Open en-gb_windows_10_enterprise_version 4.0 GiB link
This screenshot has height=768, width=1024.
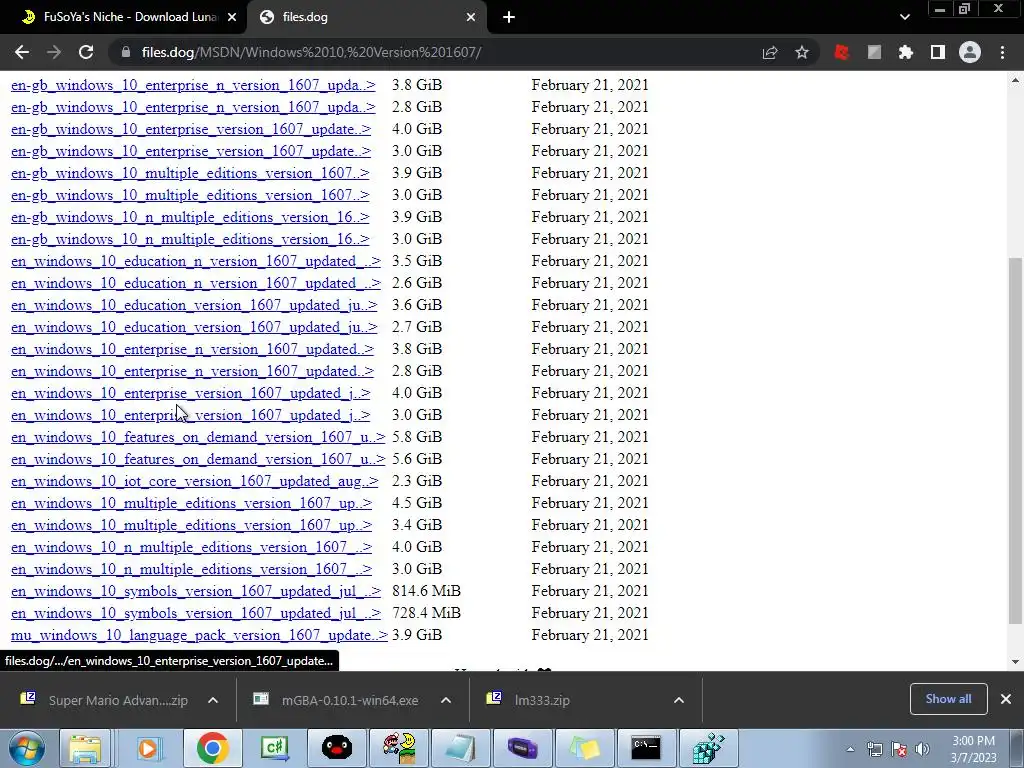[191, 129]
